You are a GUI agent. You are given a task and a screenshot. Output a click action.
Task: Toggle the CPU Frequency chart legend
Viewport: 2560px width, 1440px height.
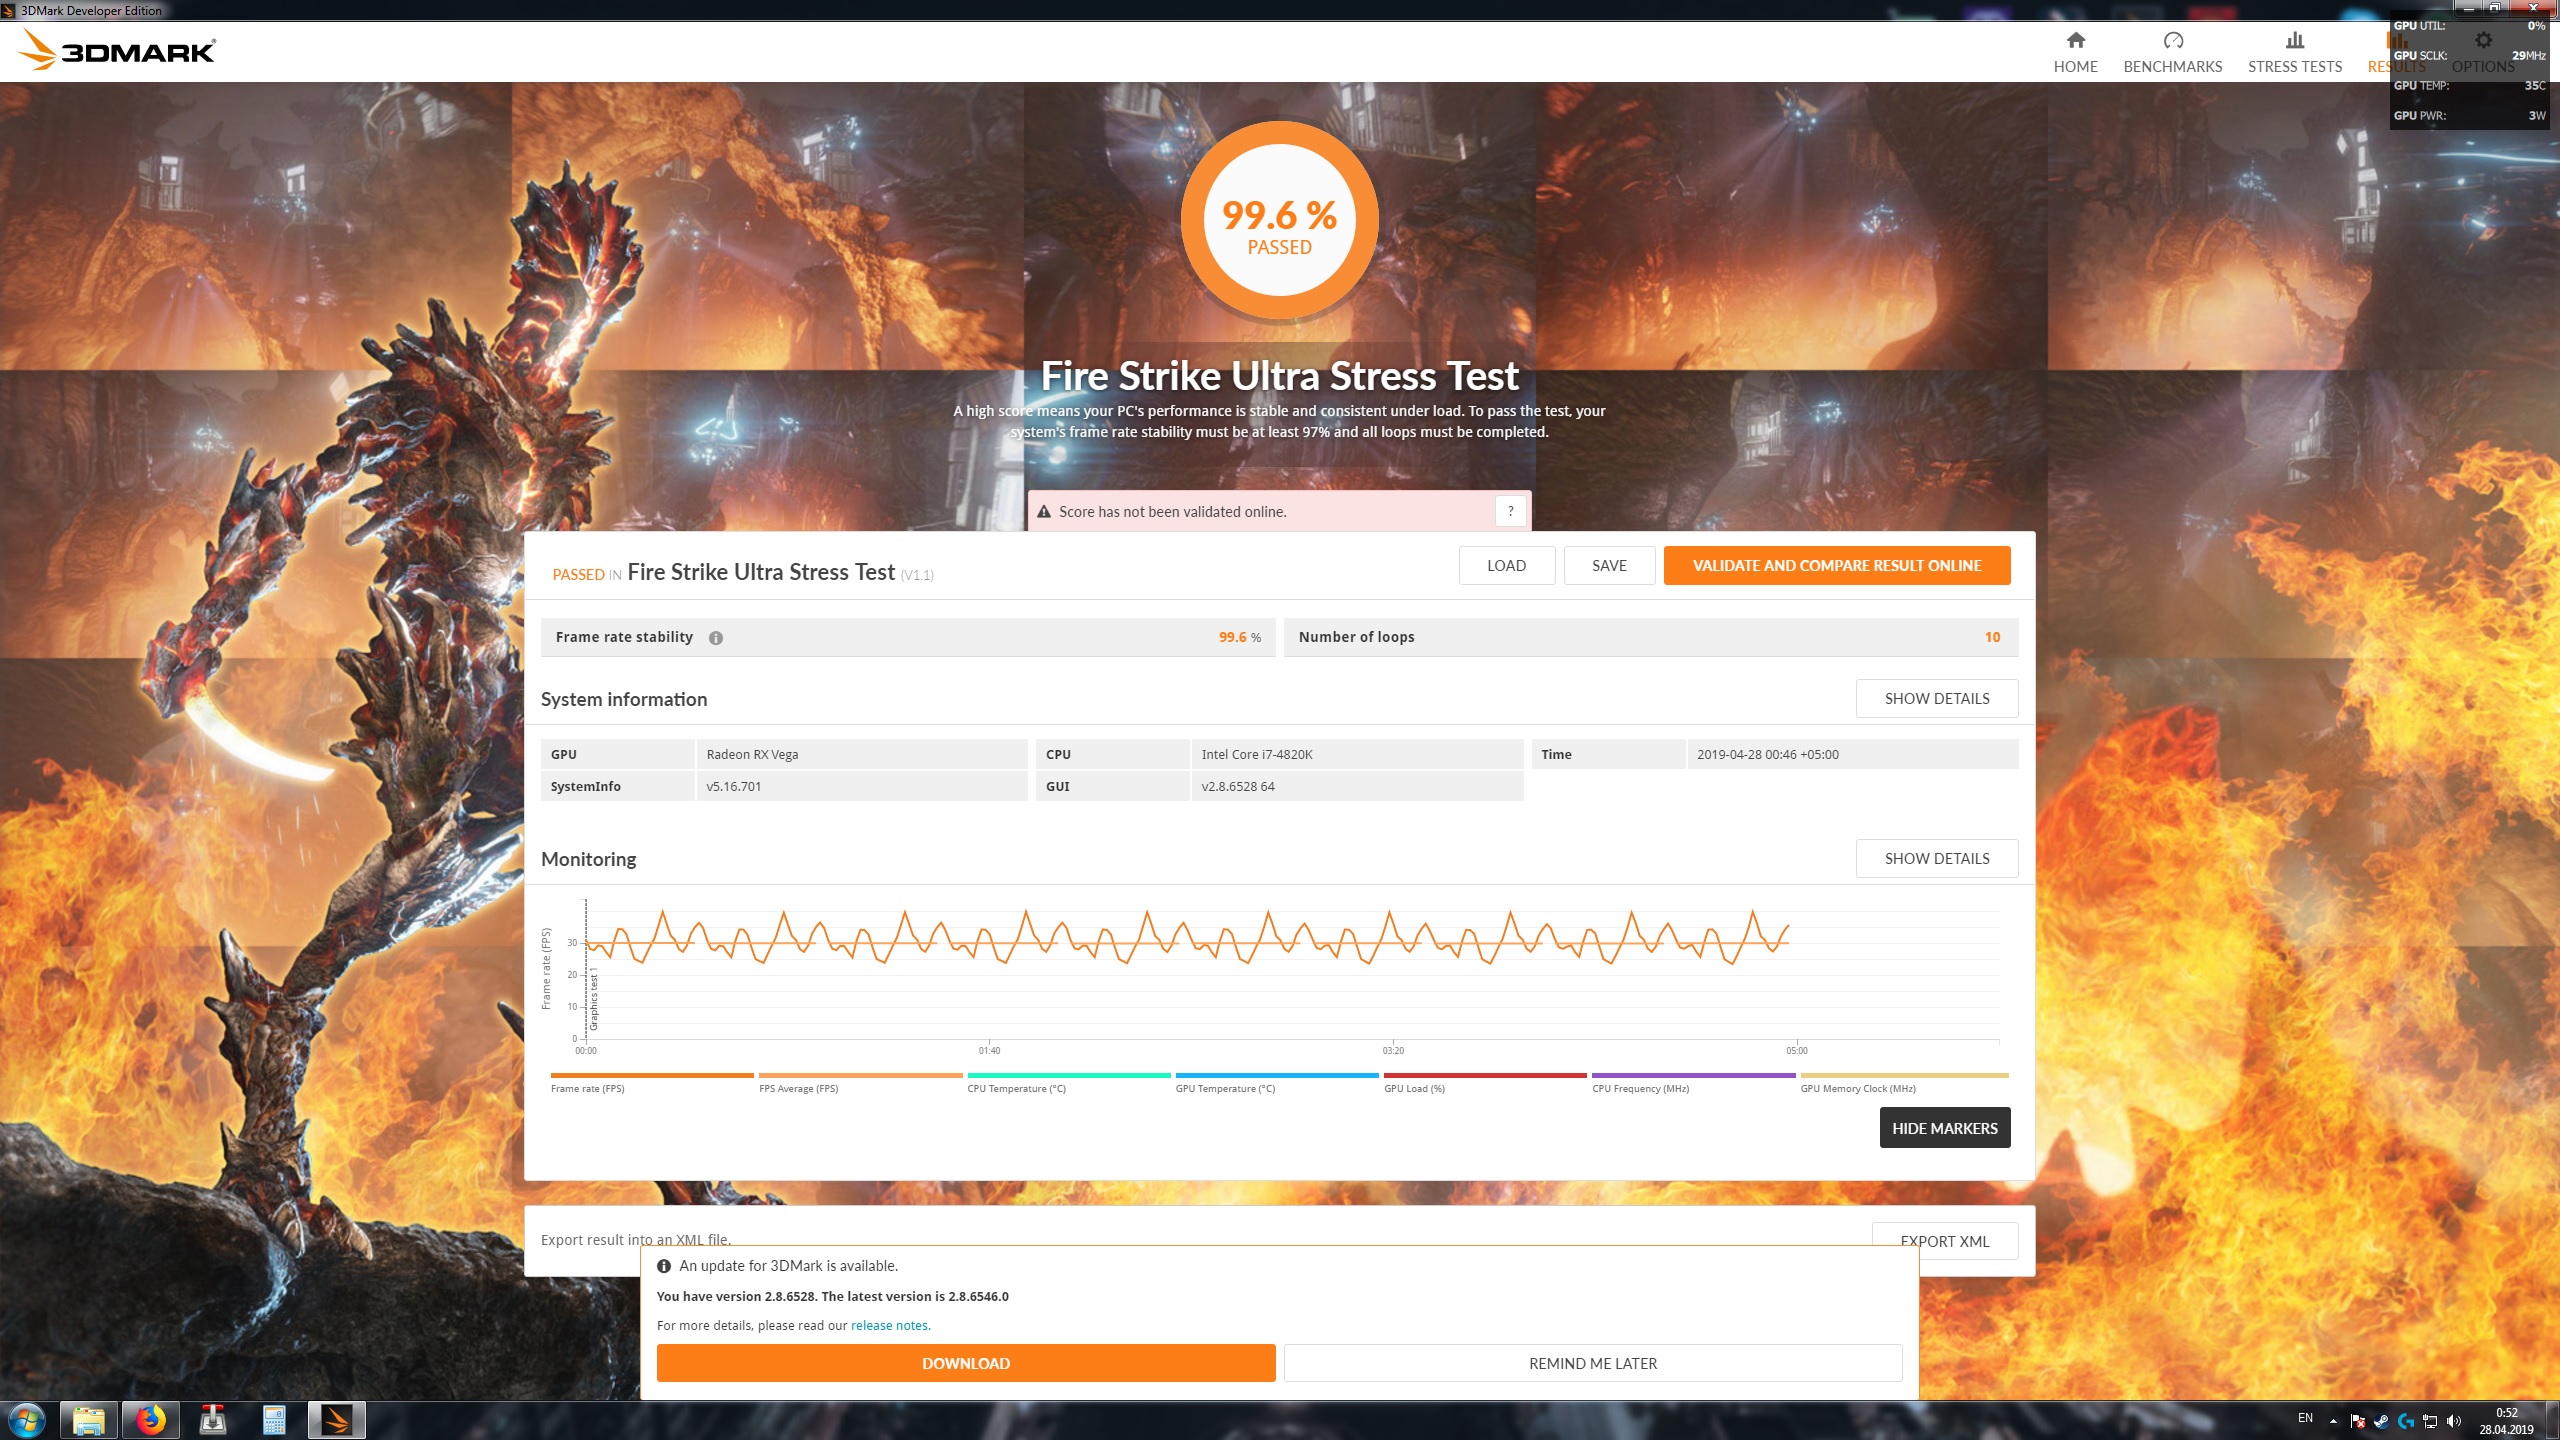1640,1088
